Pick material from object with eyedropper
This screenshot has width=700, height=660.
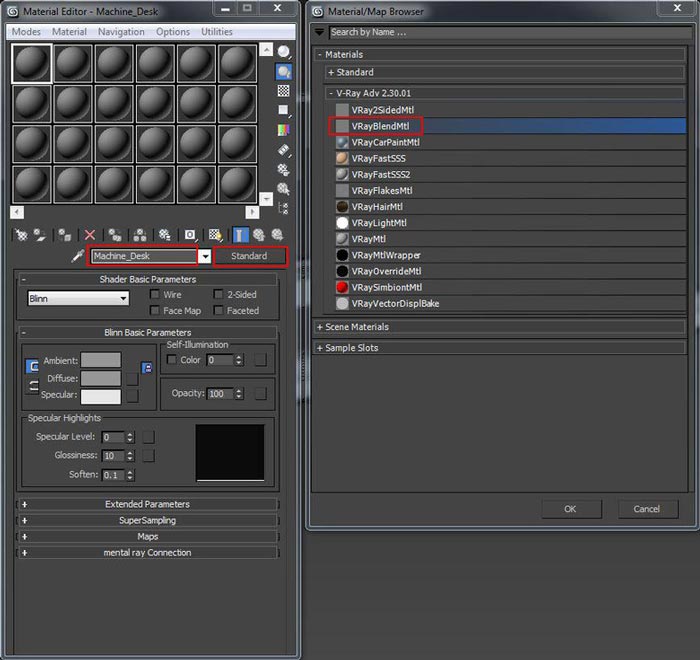[78, 256]
